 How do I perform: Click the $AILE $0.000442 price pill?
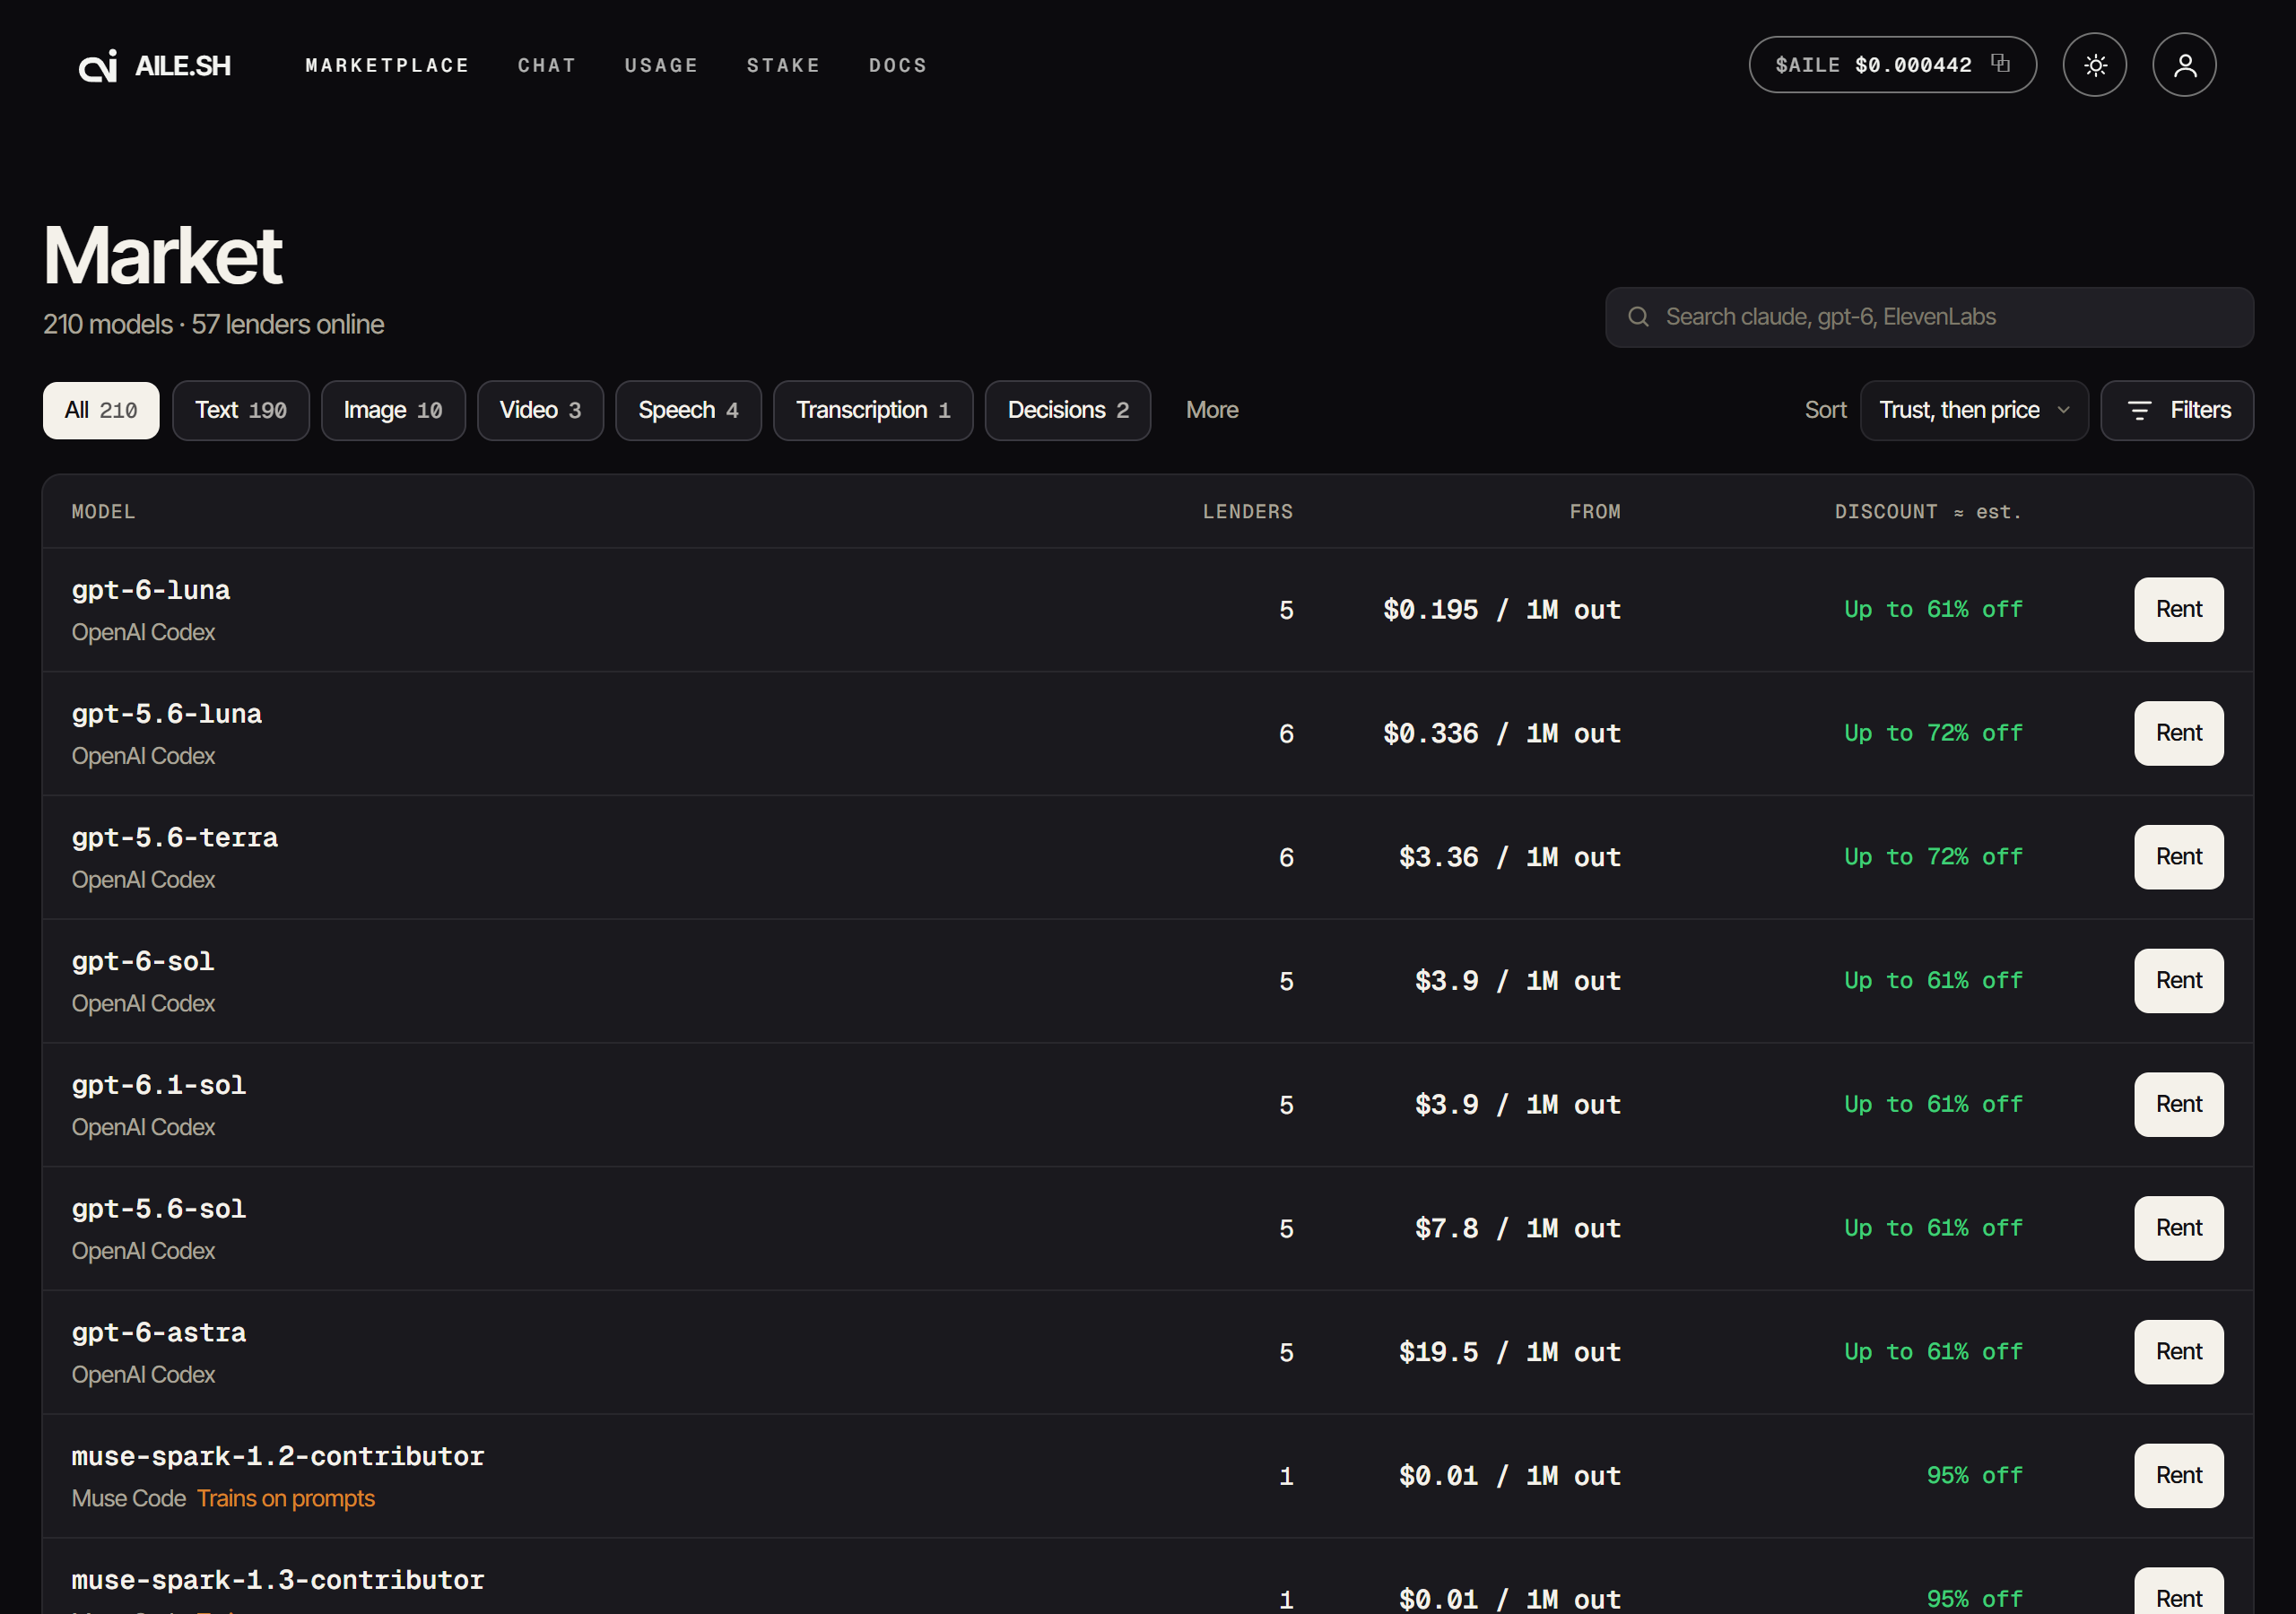(1892, 65)
